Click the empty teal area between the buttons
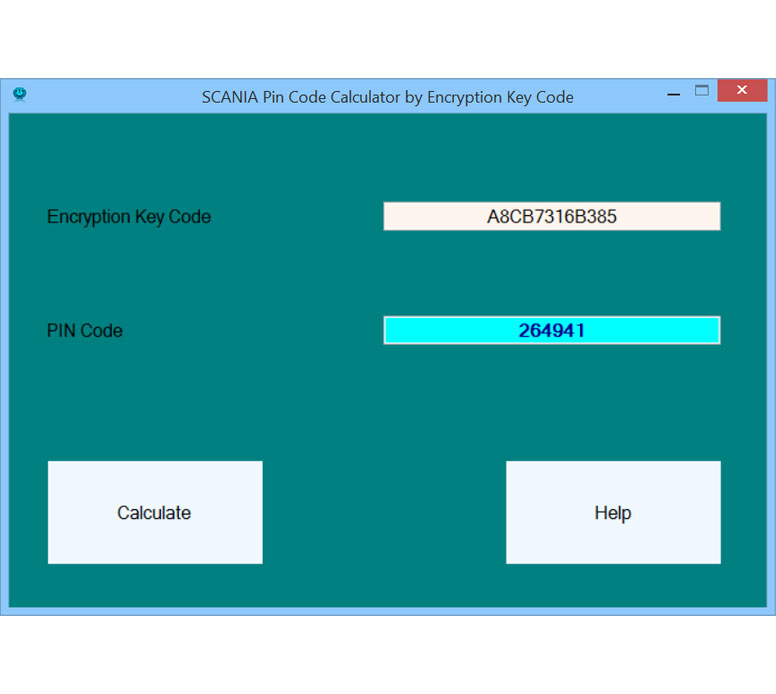 click(x=384, y=512)
